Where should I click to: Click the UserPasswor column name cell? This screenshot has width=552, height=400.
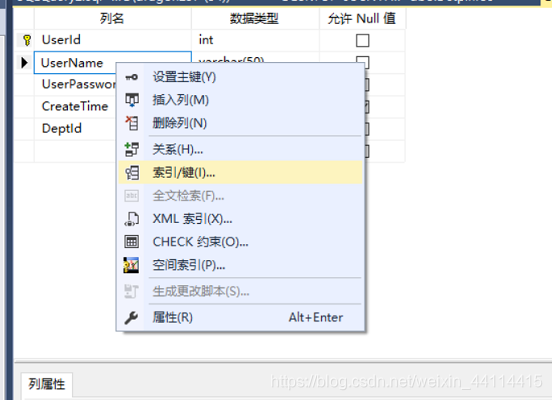point(75,85)
